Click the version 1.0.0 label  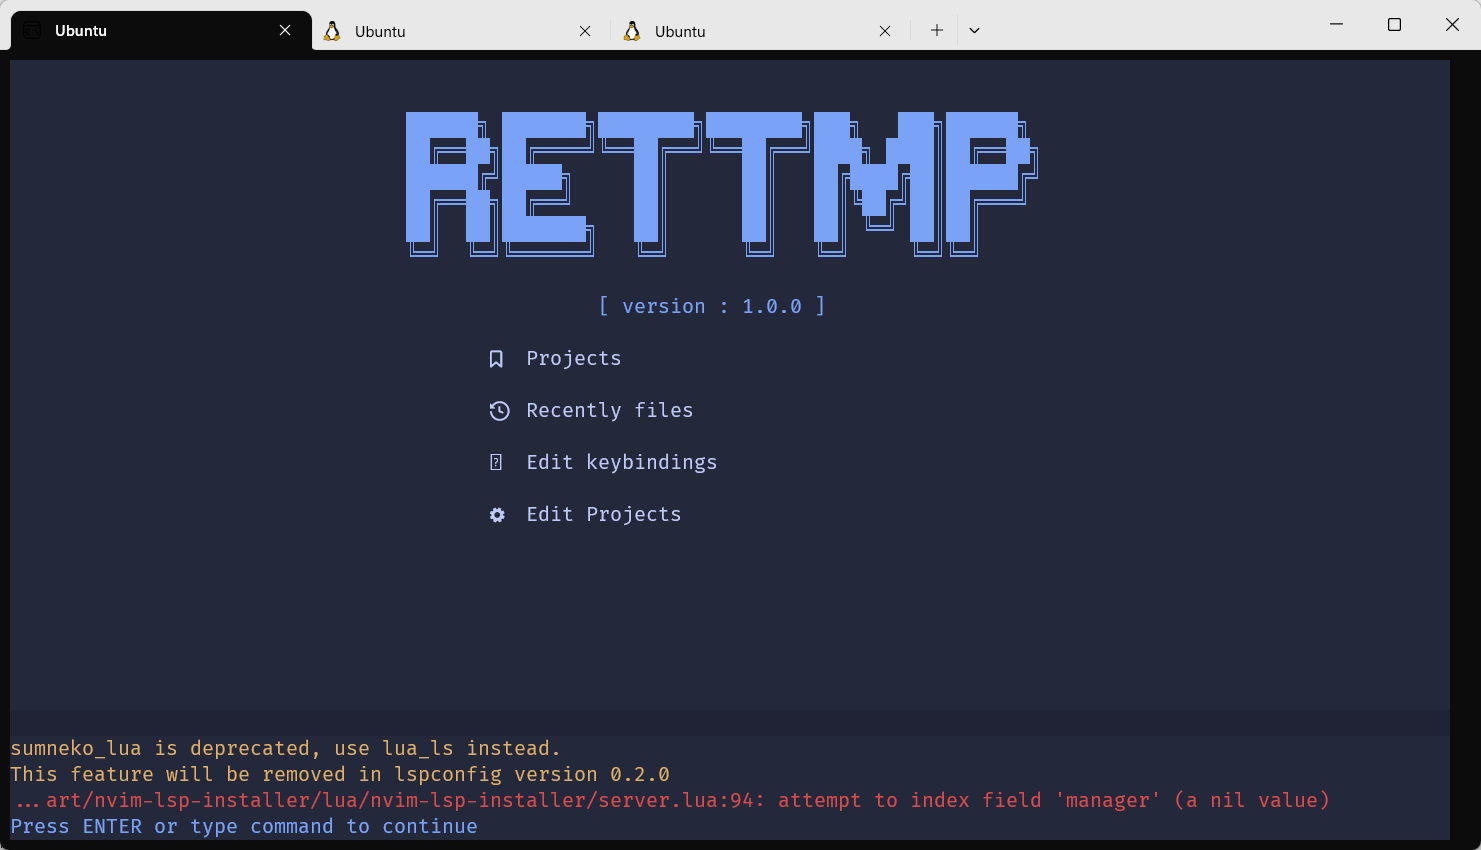point(713,306)
